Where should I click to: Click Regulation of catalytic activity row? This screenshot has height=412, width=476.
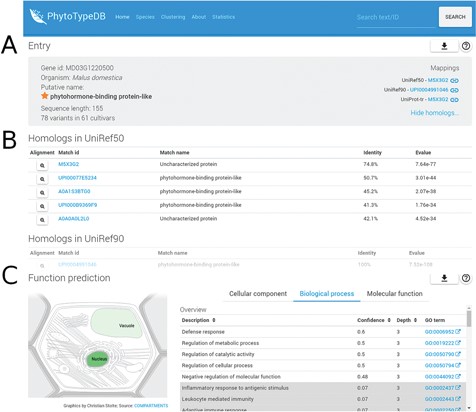pyautogui.click(x=322, y=354)
